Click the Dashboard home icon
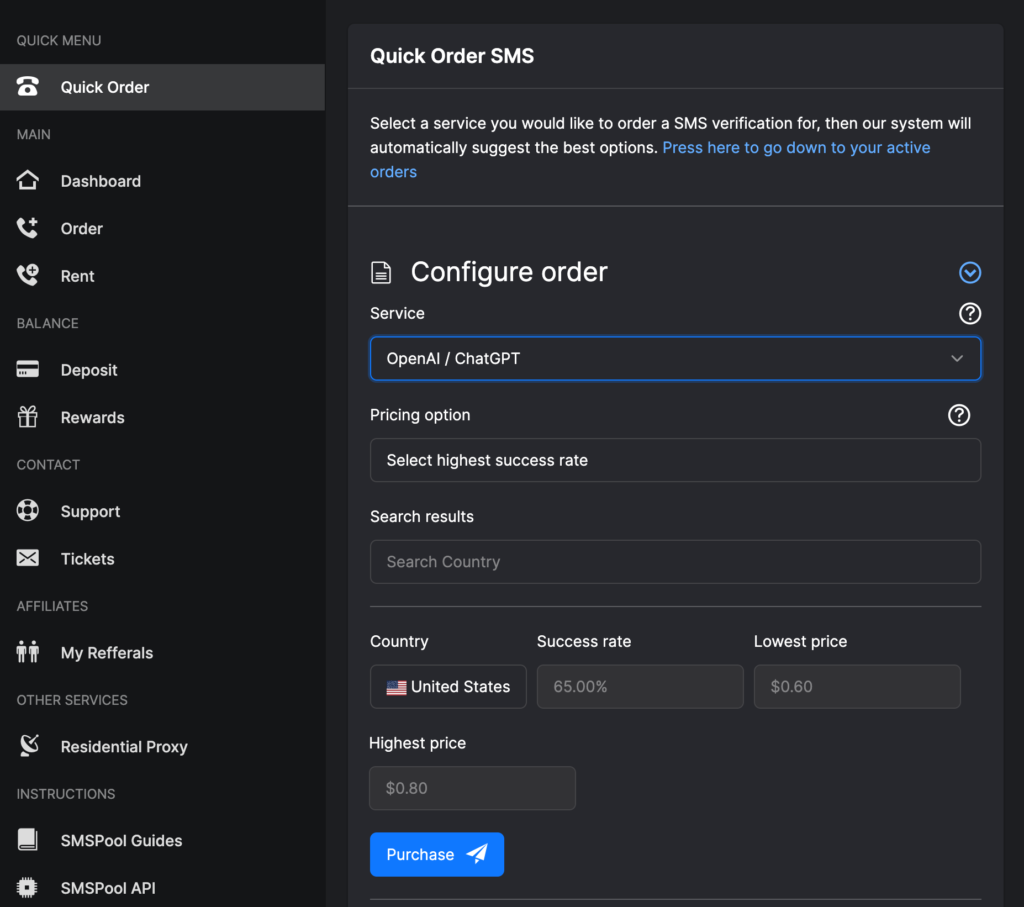The height and width of the screenshot is (907, 1024). pyautogui.click(x=27, y=180)
